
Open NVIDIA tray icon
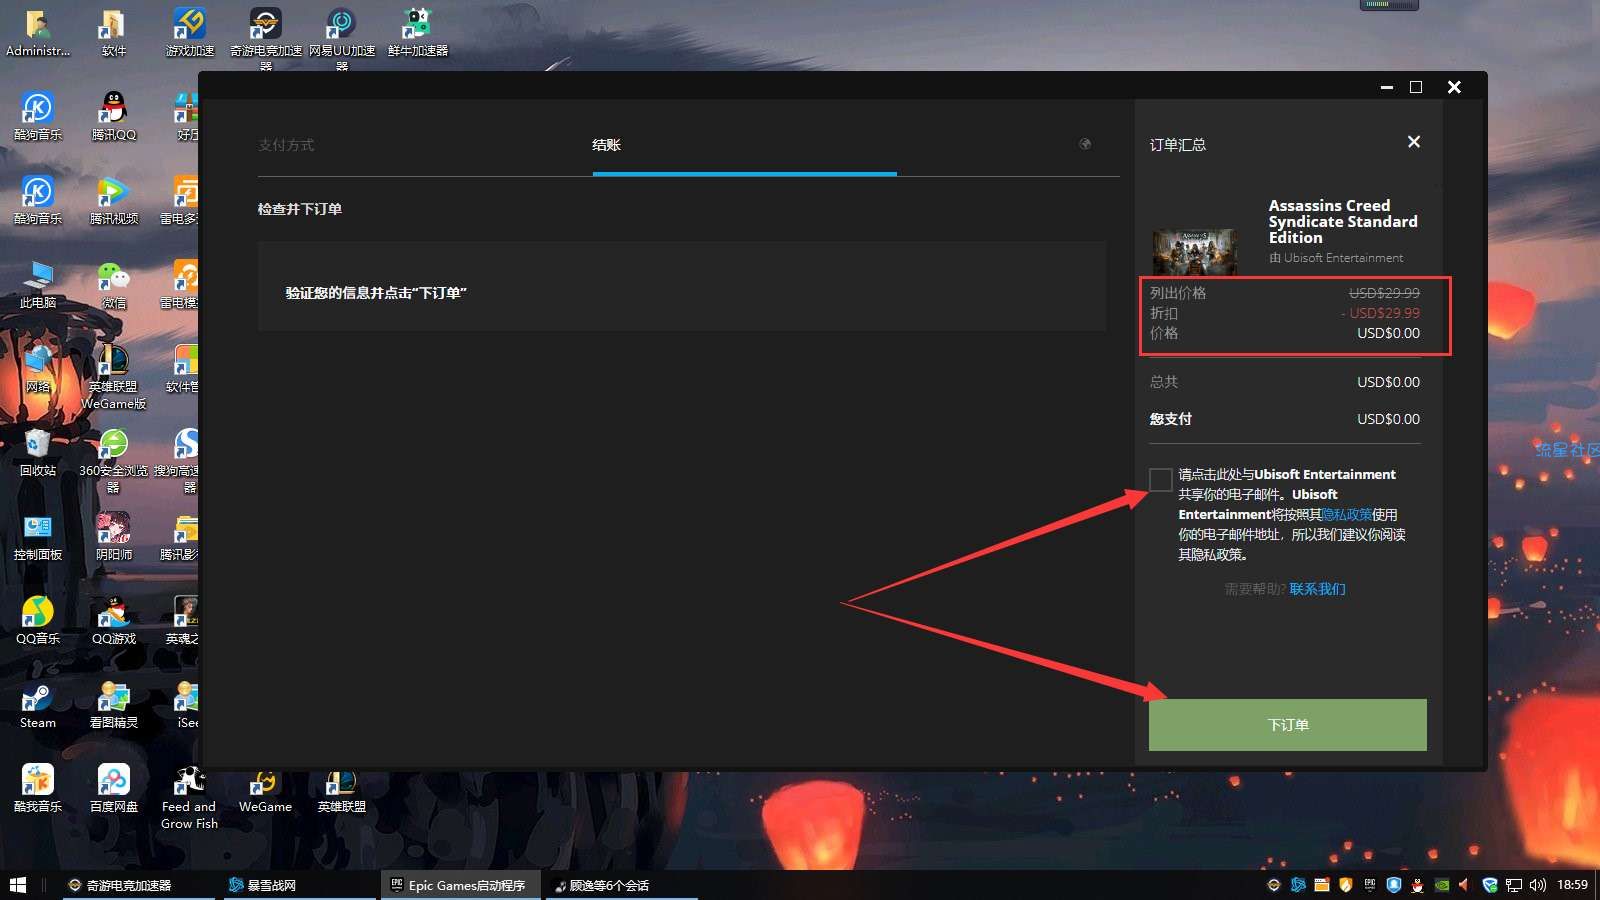pos(1442,885)
